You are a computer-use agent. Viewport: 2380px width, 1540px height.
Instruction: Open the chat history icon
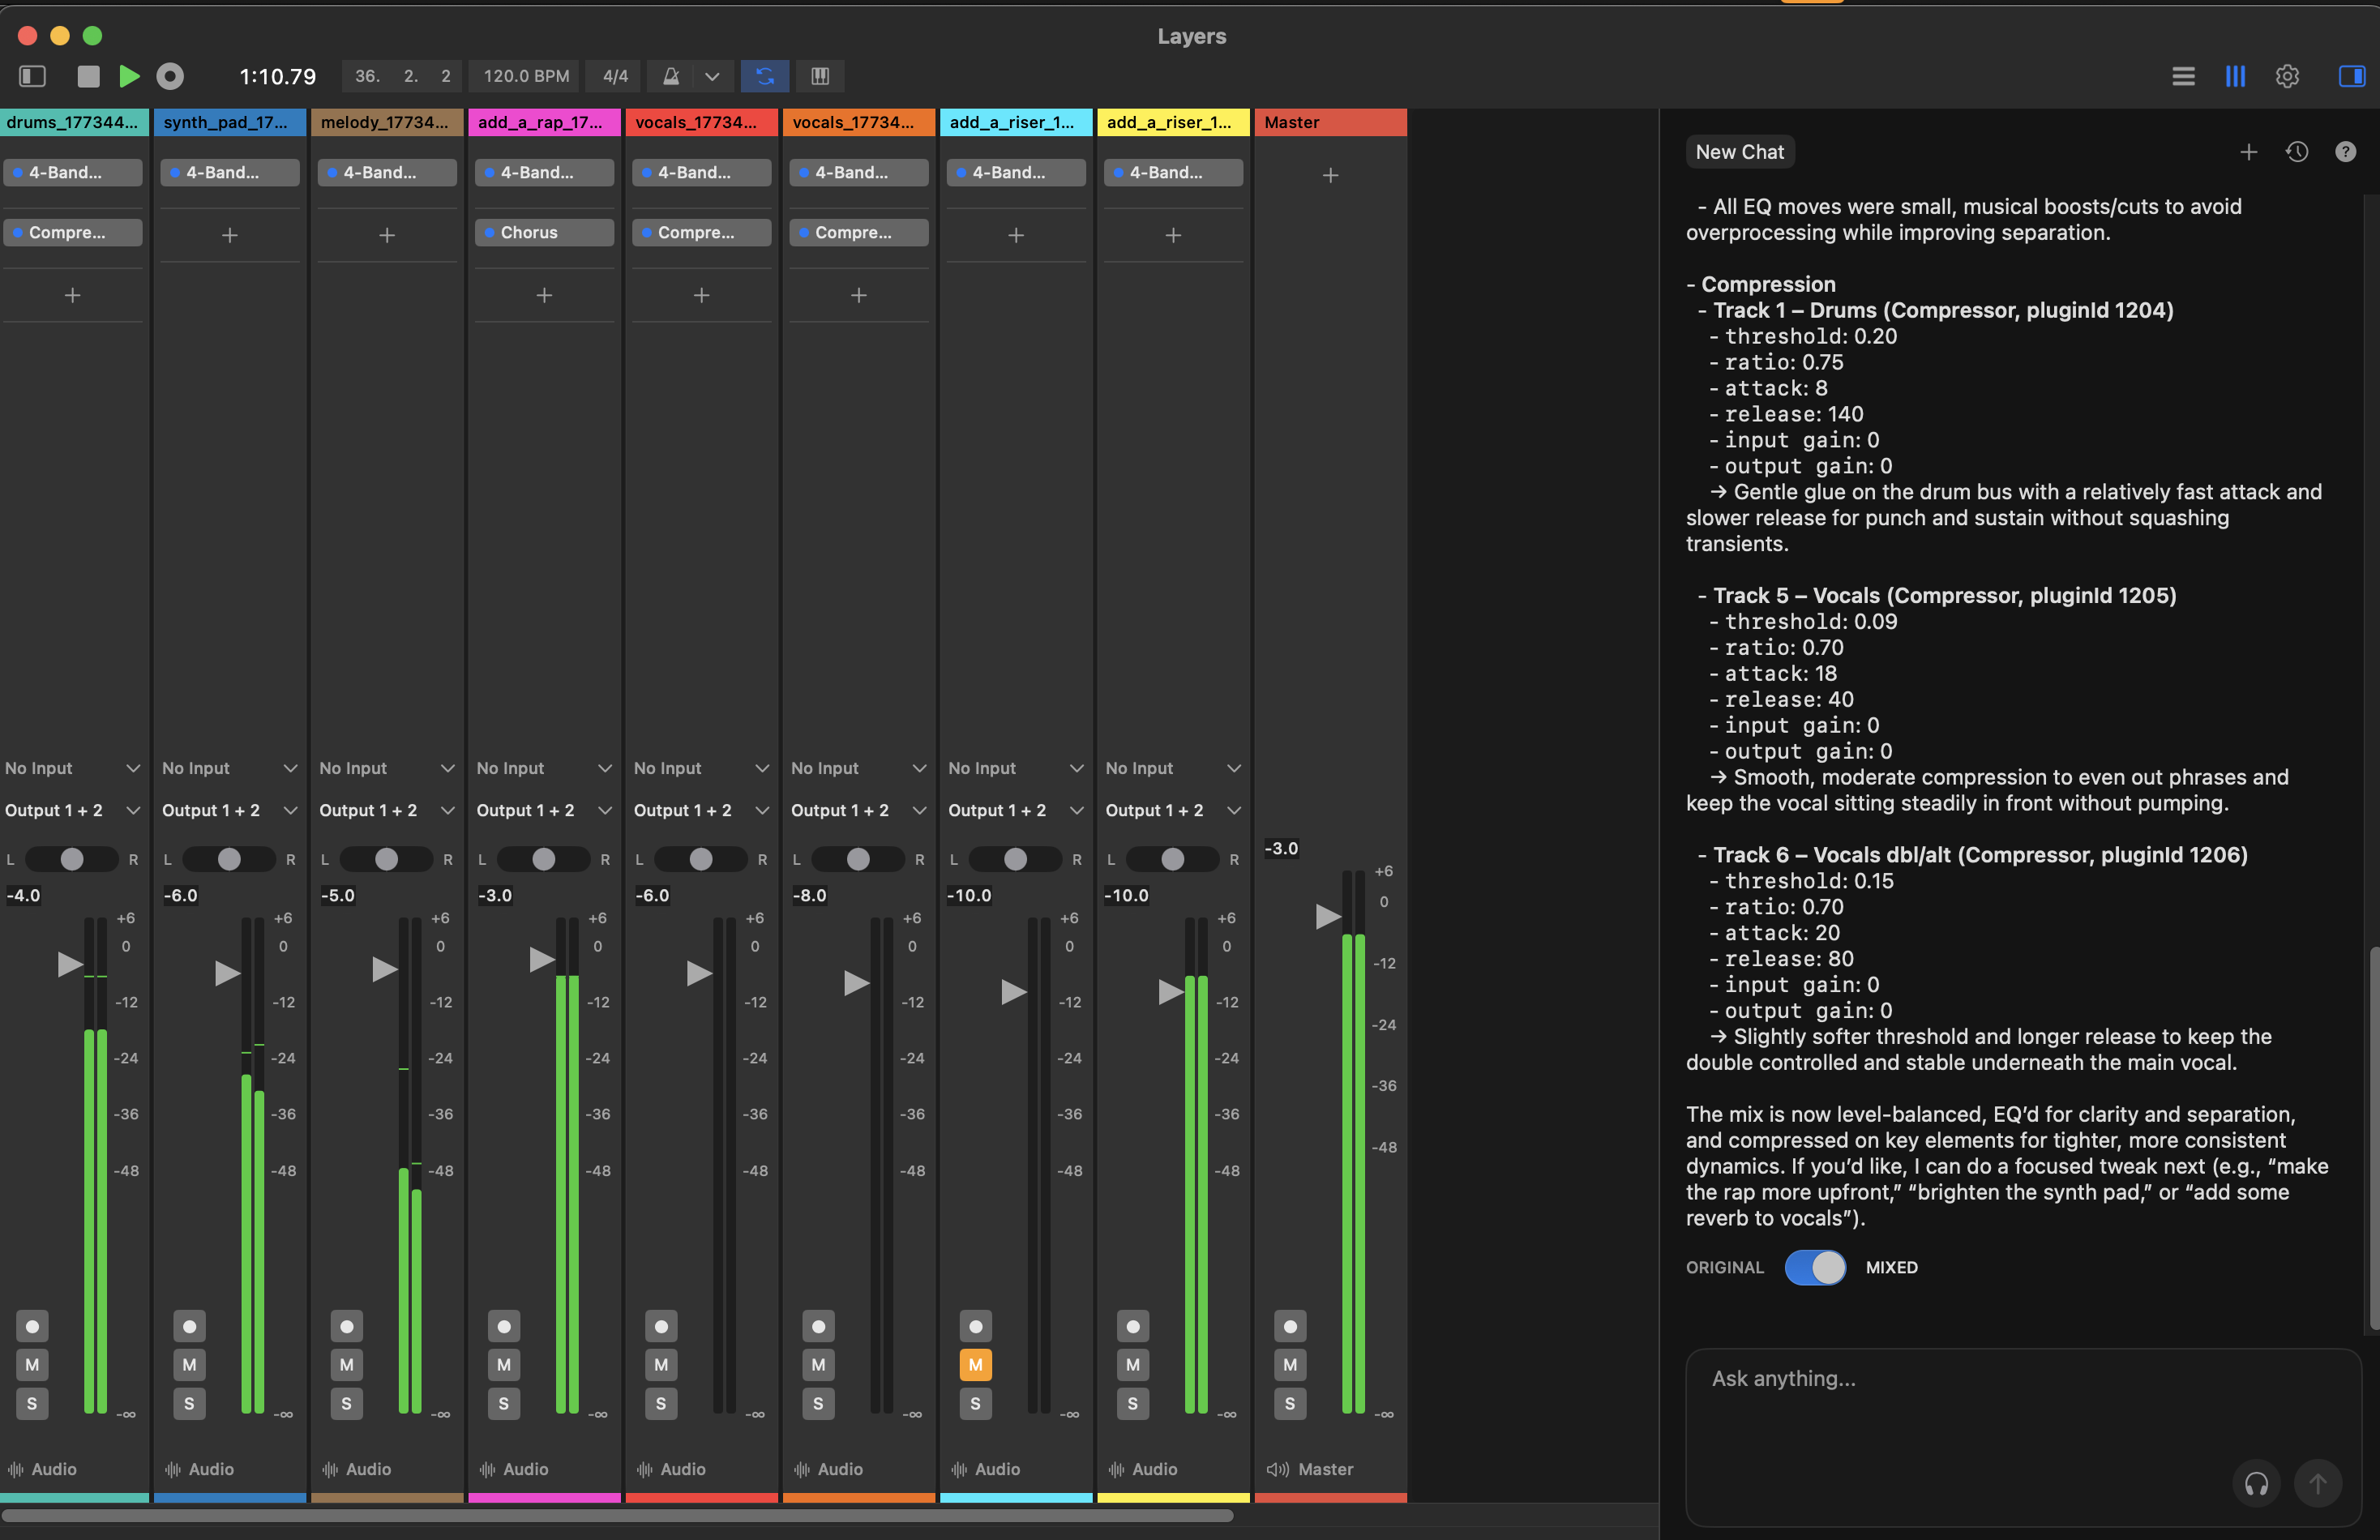coord(2297,151)
